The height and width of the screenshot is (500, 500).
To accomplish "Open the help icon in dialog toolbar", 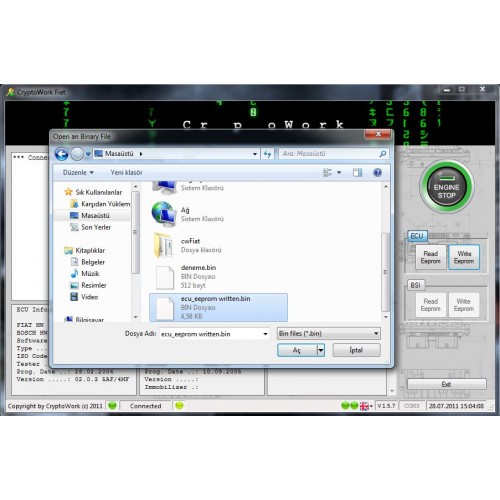I will tap(377, 172).
